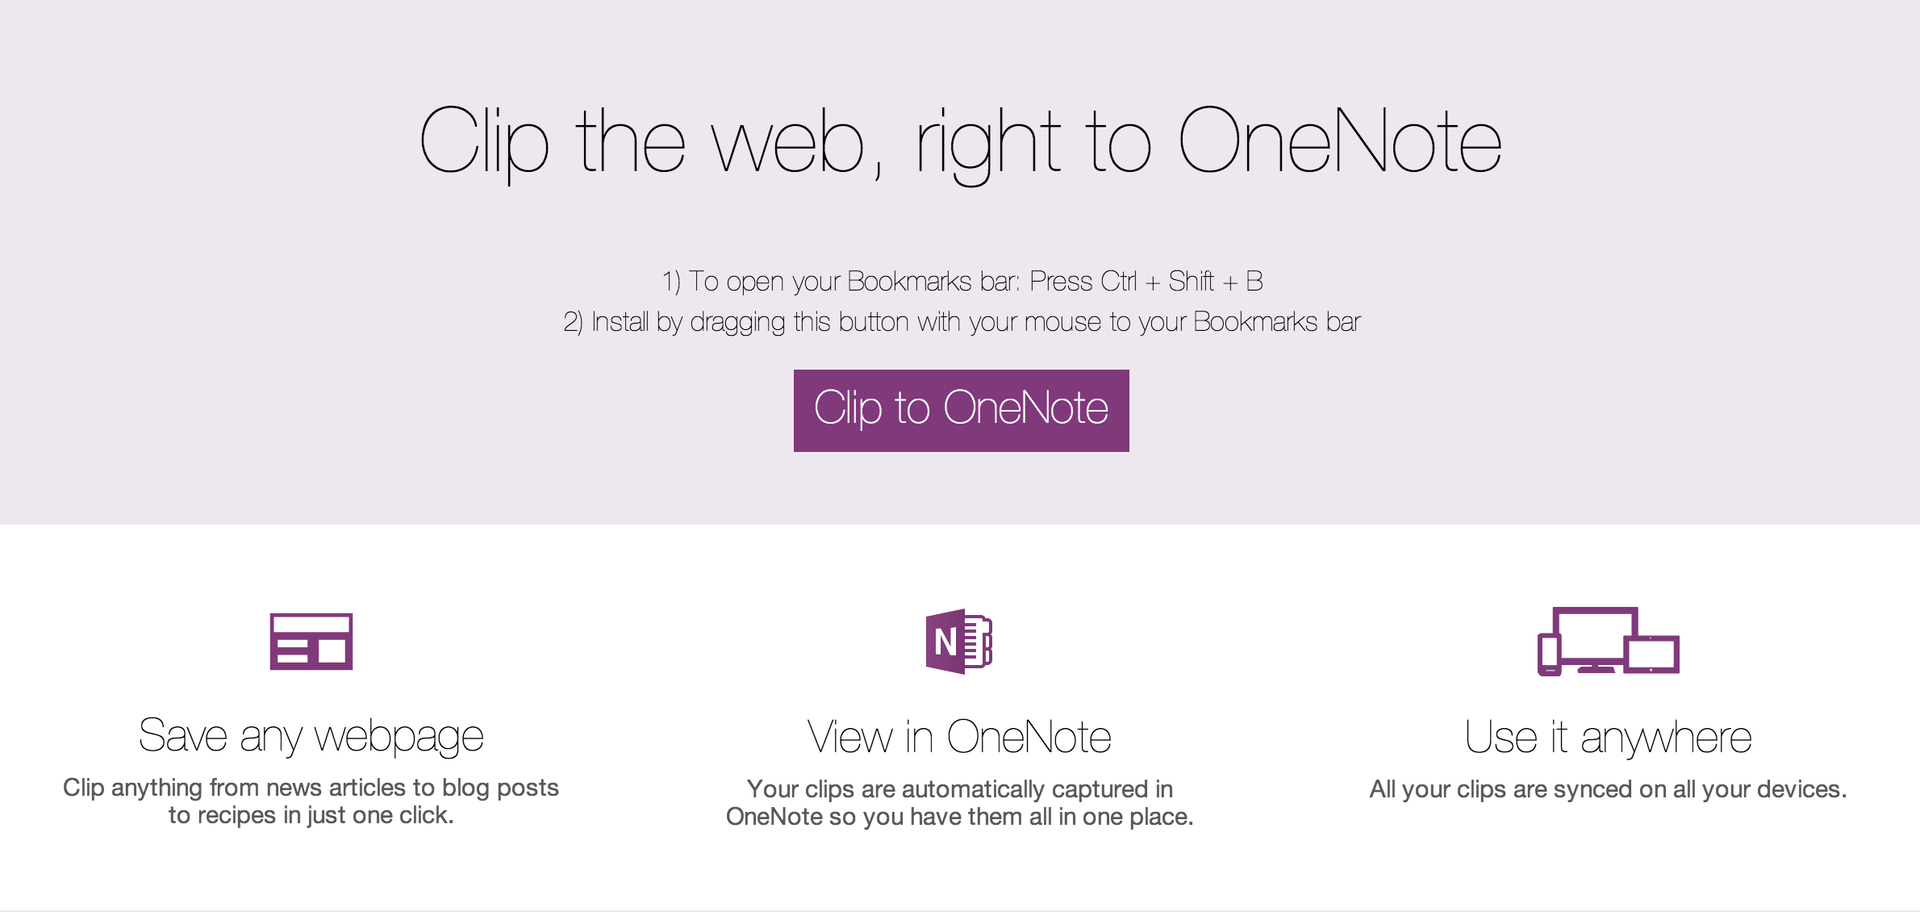Image resolution: width=1920 pixels, height=912 pixels.
Task: Click the notebook pages part of the OneNote logo
Action: pos(978,641)
